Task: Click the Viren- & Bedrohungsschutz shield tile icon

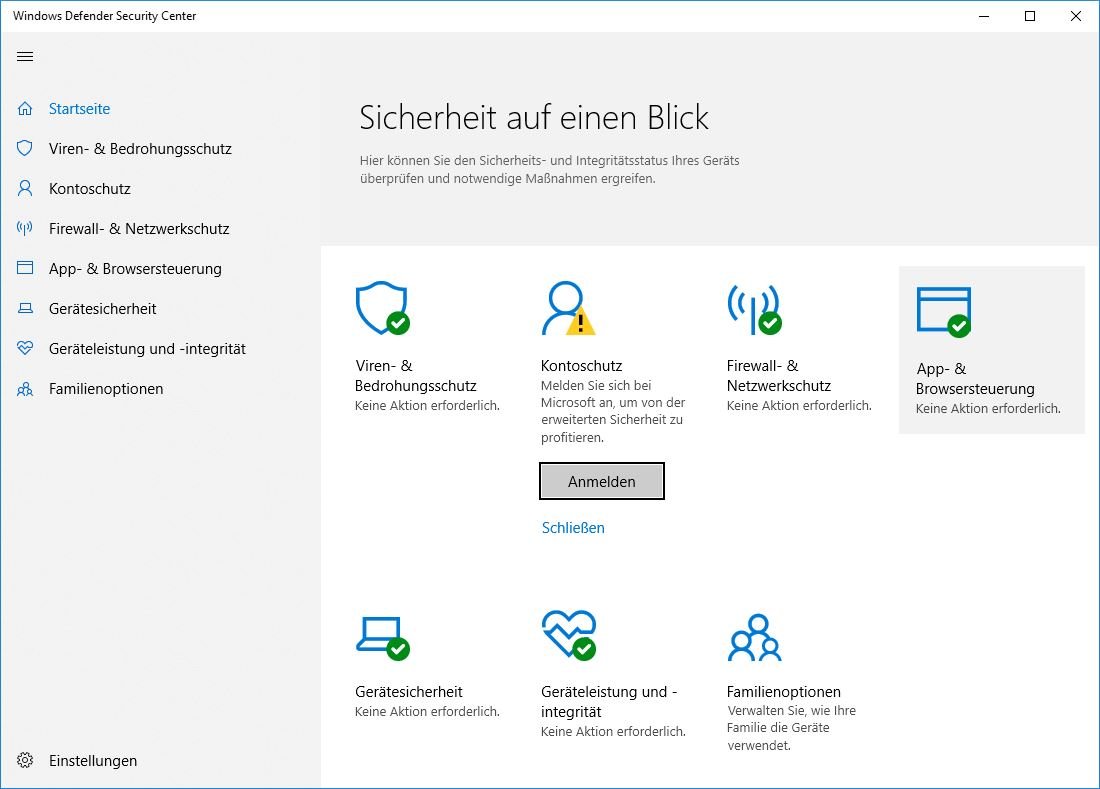Action: [x=382, y=308]
